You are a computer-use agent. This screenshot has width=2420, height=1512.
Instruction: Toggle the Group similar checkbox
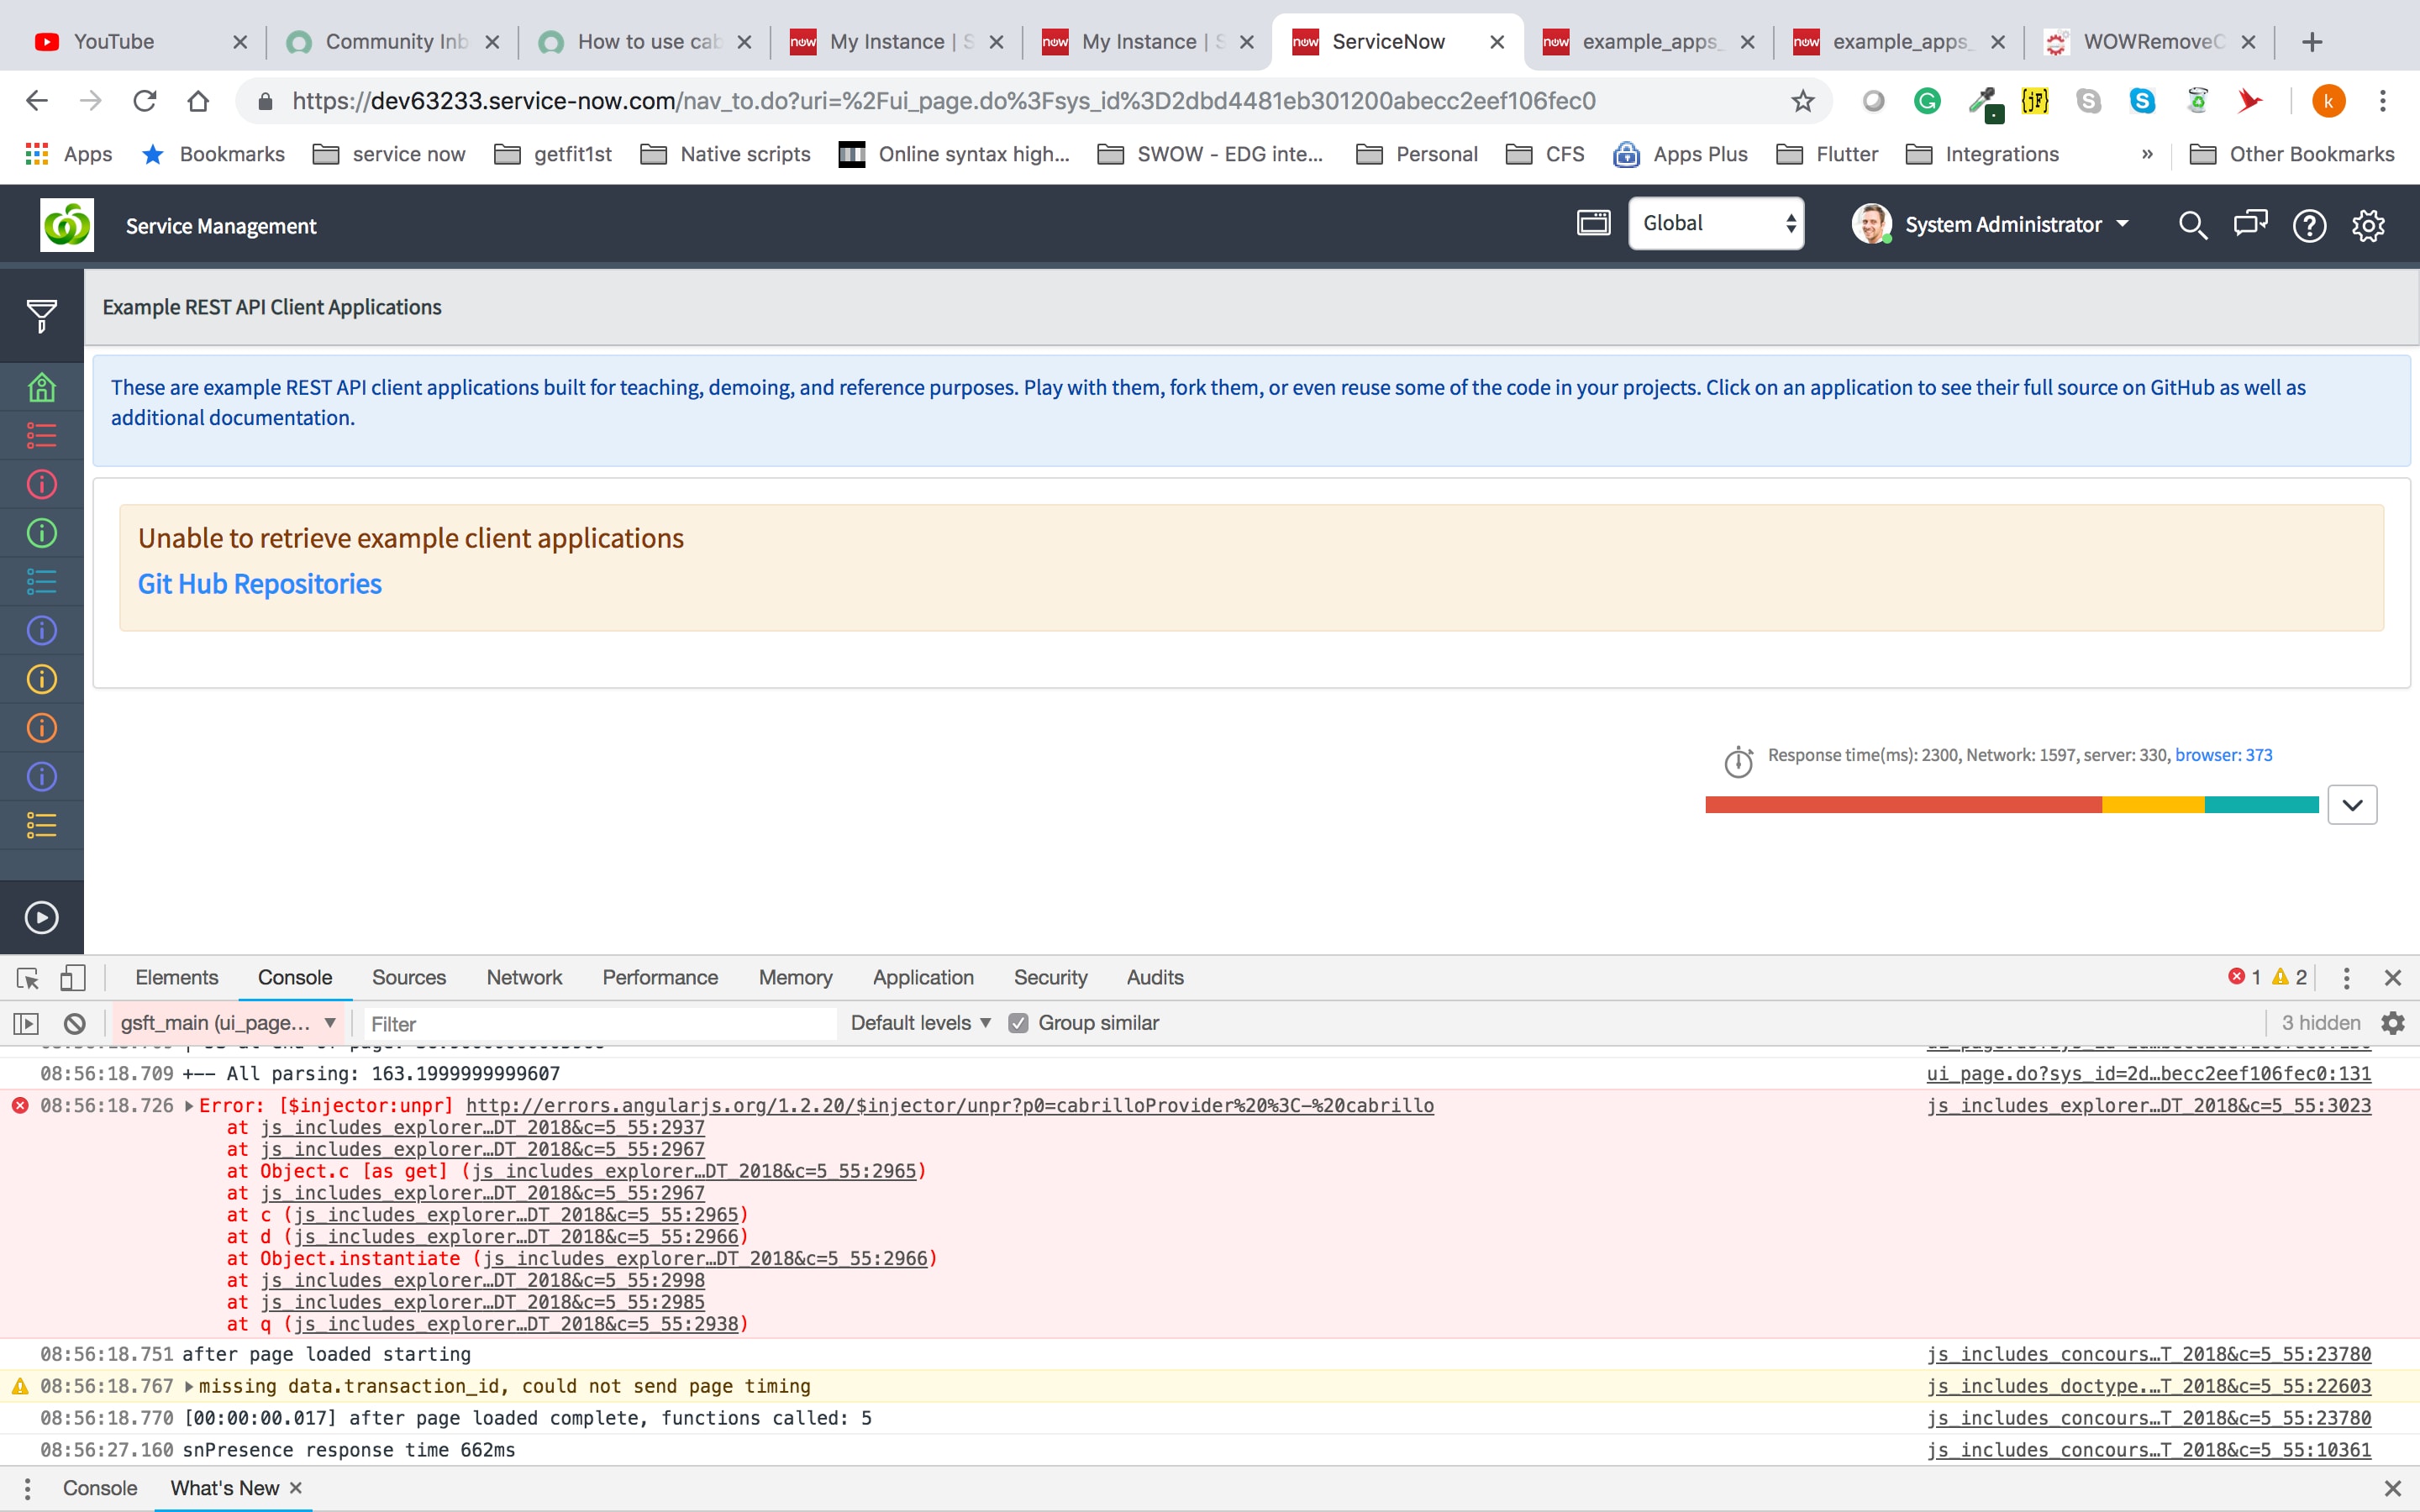click(x=1018, y=1023)
